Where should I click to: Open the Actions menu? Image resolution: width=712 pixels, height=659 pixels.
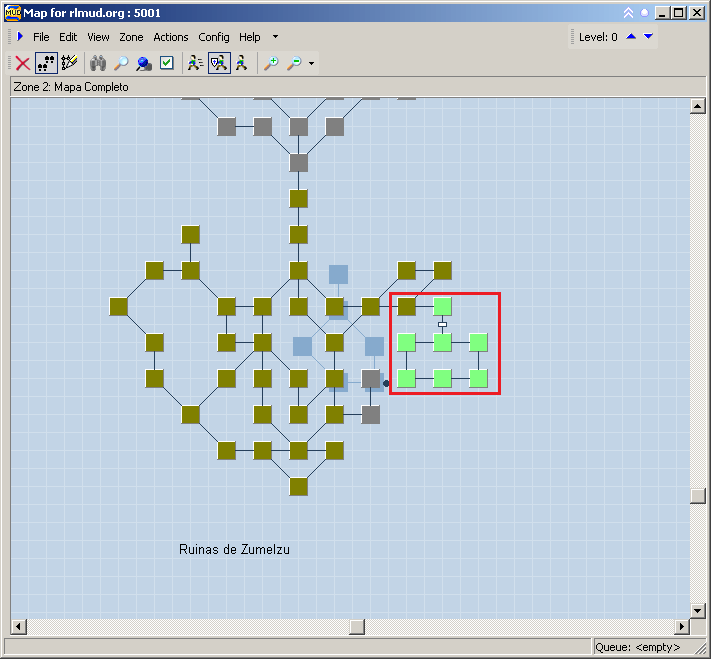(x=171, y=37)
